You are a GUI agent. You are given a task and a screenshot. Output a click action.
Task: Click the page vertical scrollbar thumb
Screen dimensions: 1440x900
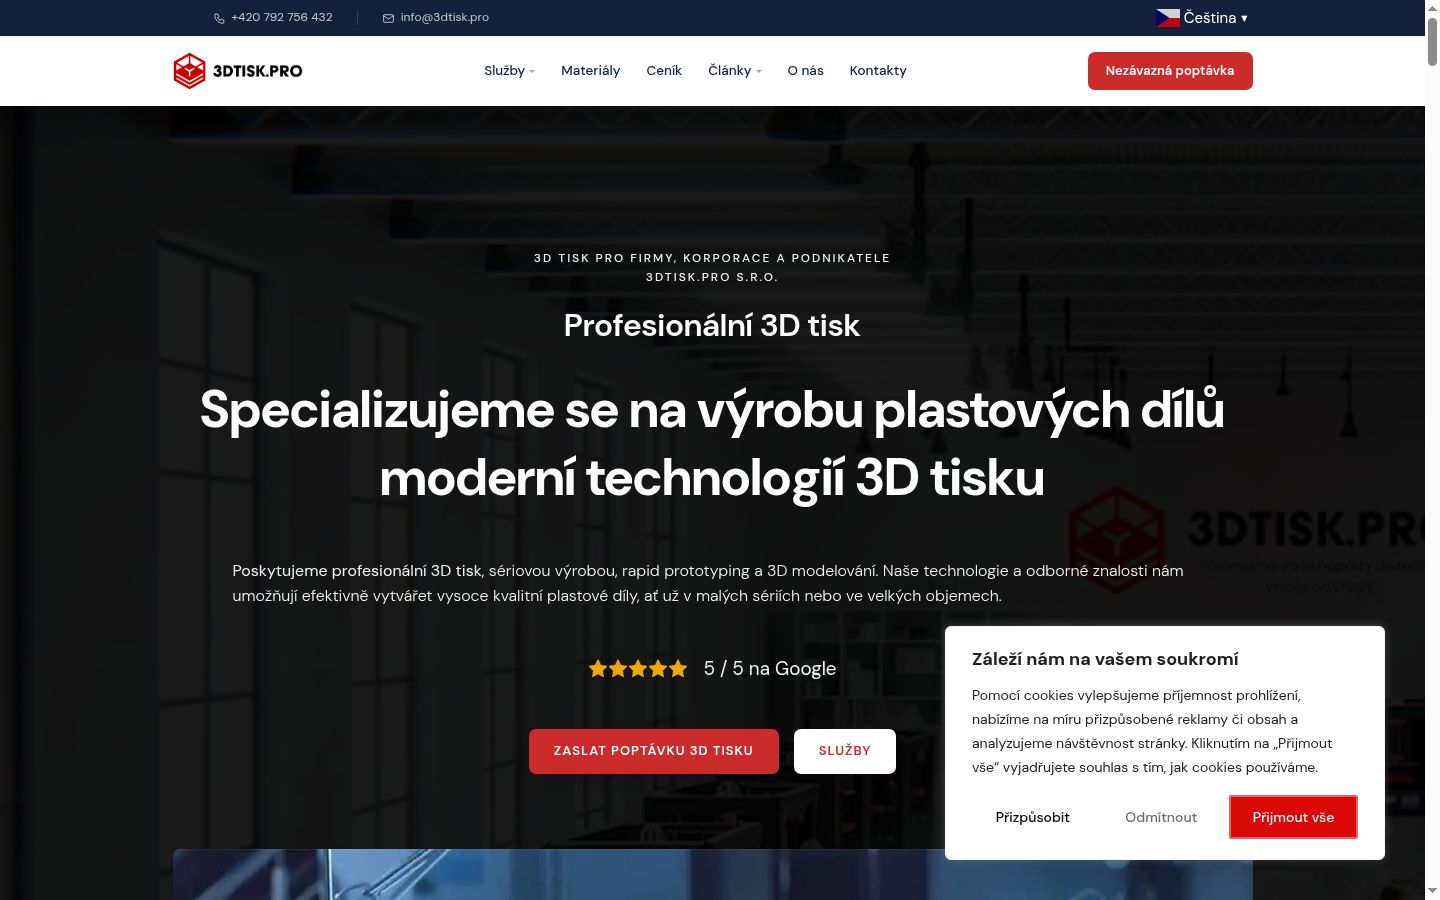coord(1432,42)
